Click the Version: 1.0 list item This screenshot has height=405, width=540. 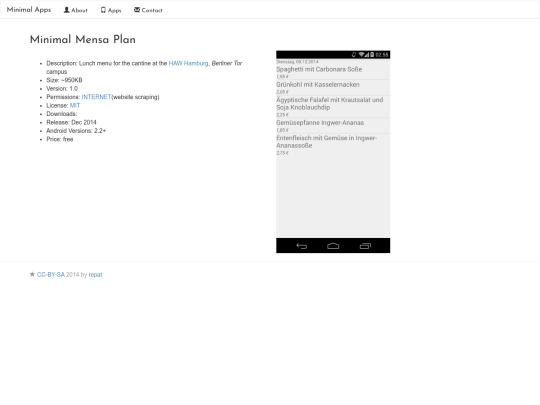tap(62, 89)
